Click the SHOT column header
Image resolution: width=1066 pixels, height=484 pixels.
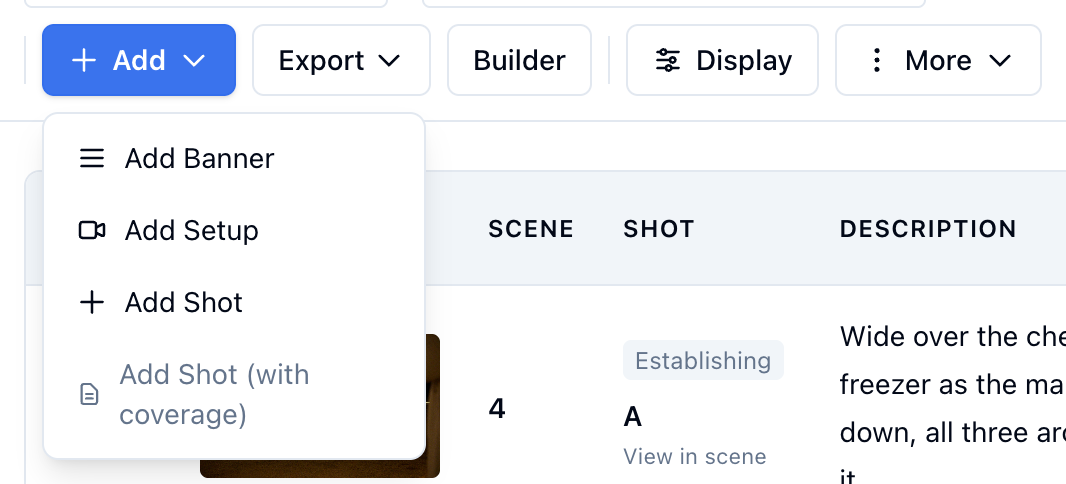pyautogui.click(x=659, y=229)
